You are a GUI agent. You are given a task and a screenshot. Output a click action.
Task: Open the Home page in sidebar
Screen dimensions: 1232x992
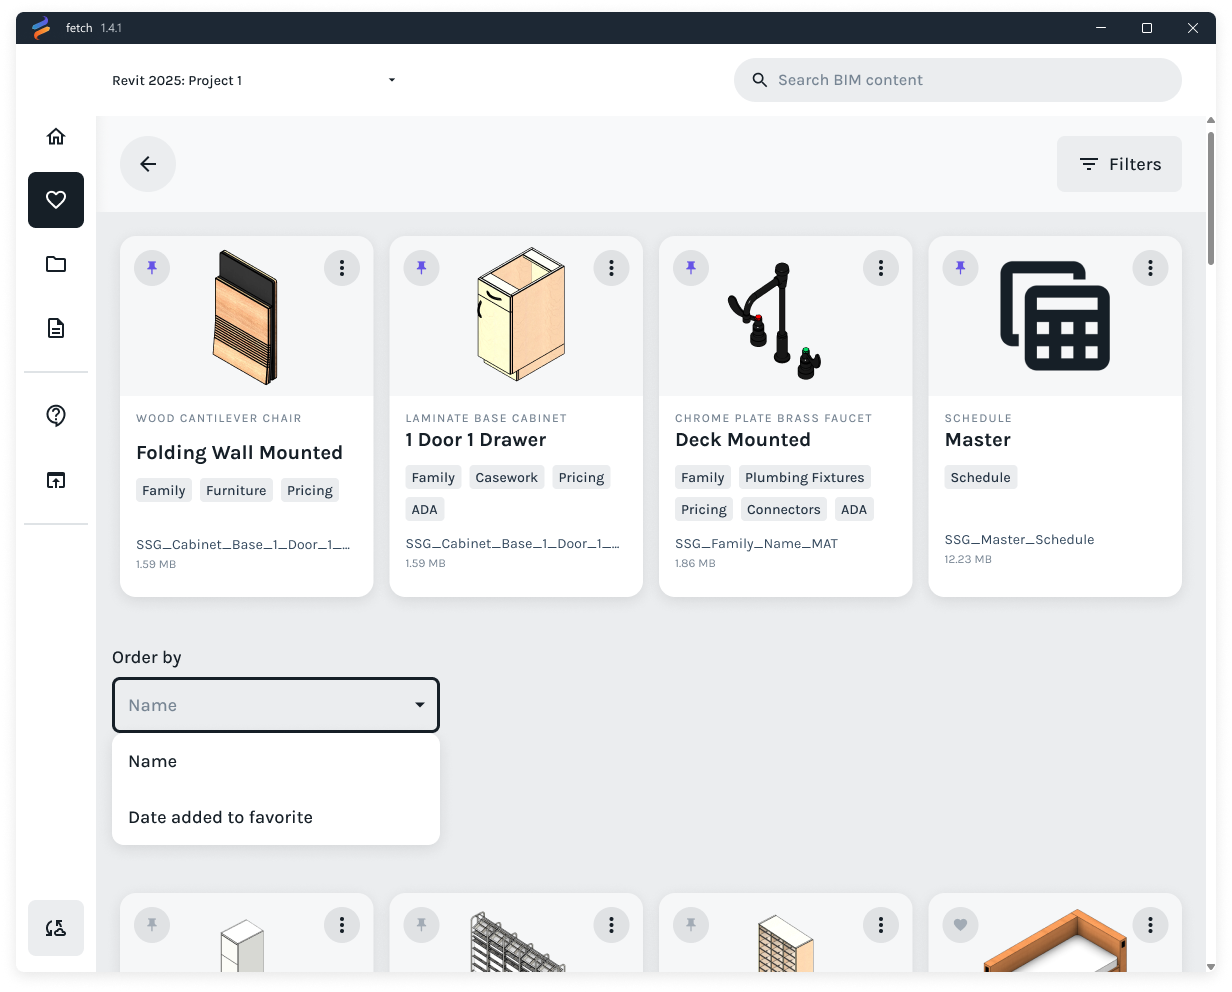[x=56, y=136]
